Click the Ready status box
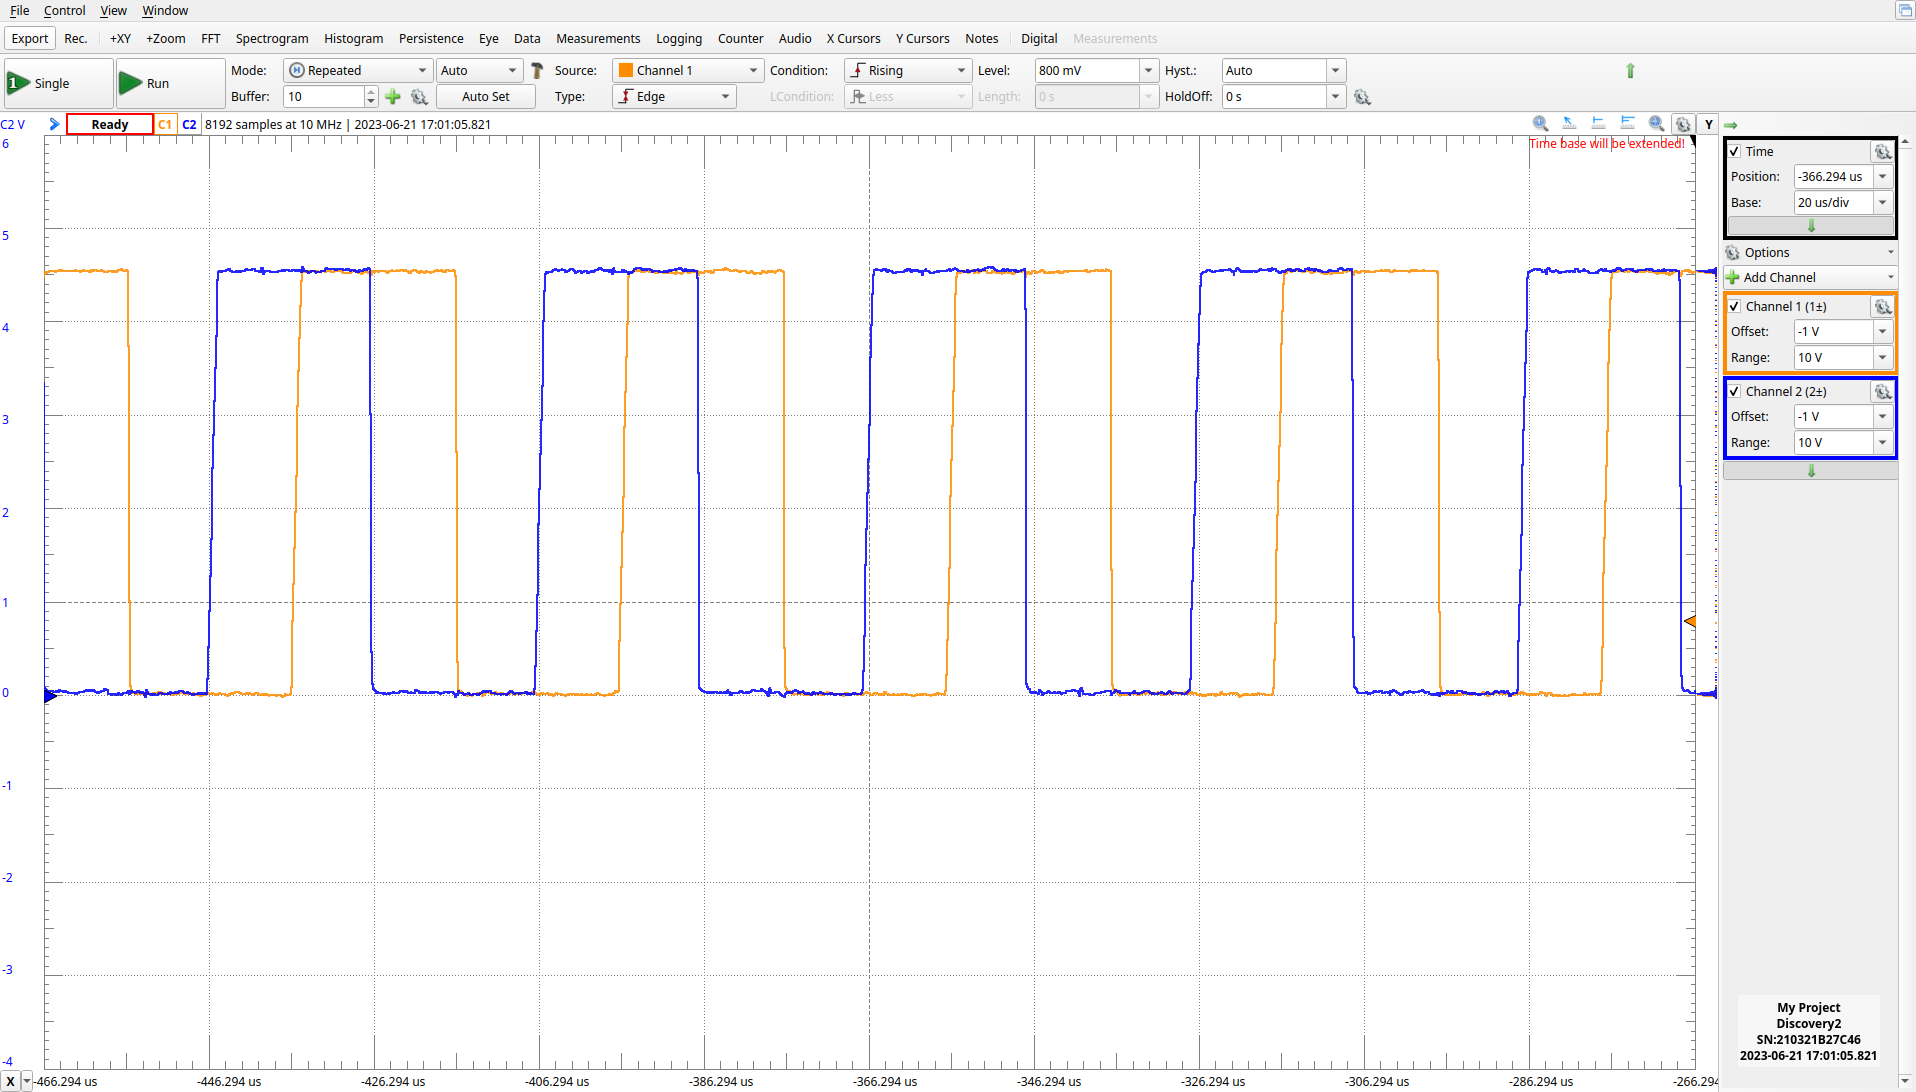This screenshot has width=1916, height=1092. [110, 125]
